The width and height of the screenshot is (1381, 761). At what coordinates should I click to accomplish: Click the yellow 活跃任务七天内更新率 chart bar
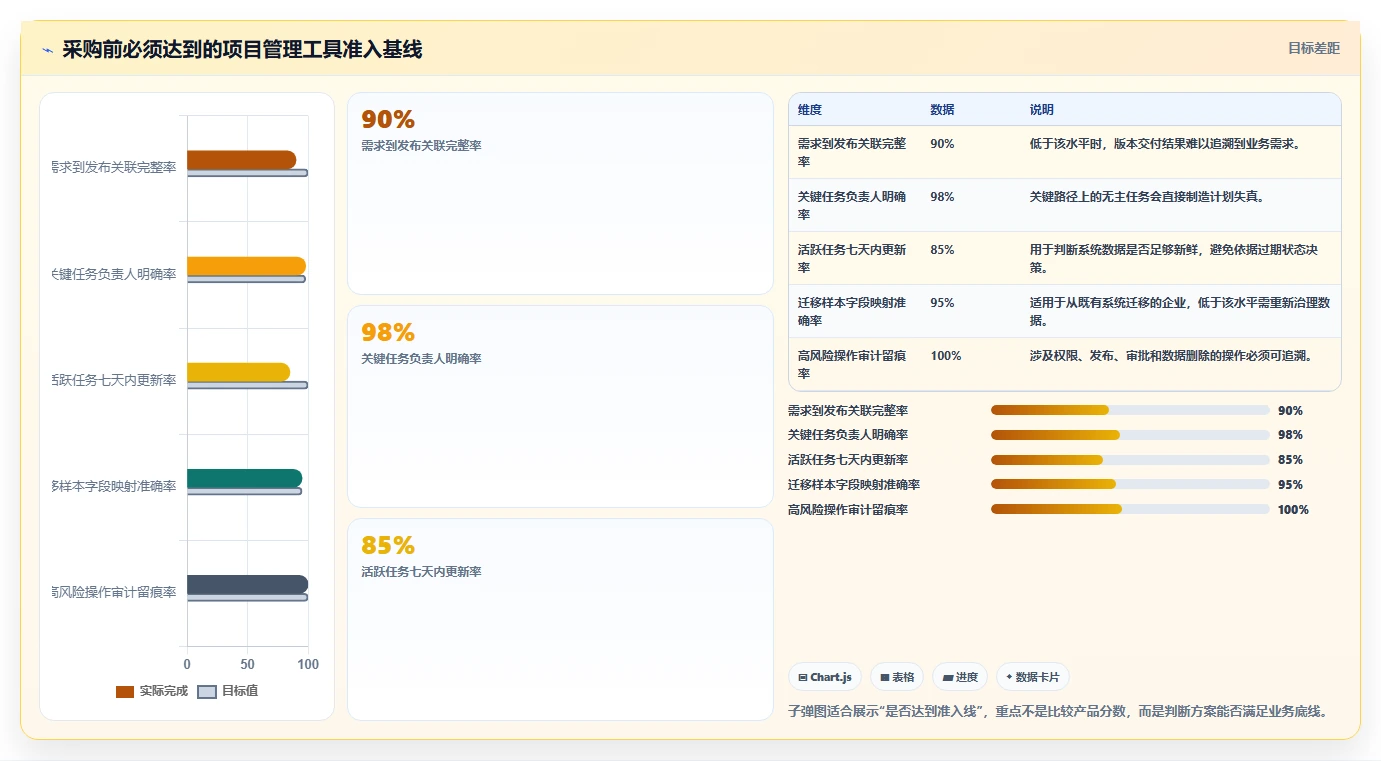pyautogui.click(x=238, y=372)
